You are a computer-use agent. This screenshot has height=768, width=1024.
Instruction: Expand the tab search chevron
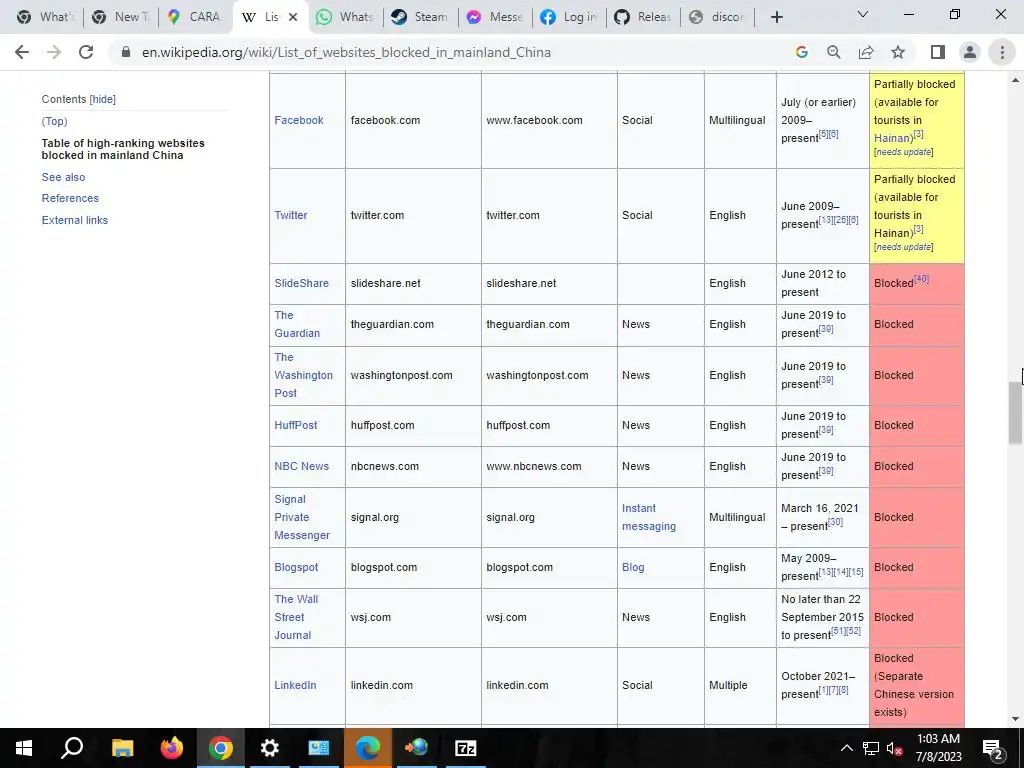coord(863,14)
